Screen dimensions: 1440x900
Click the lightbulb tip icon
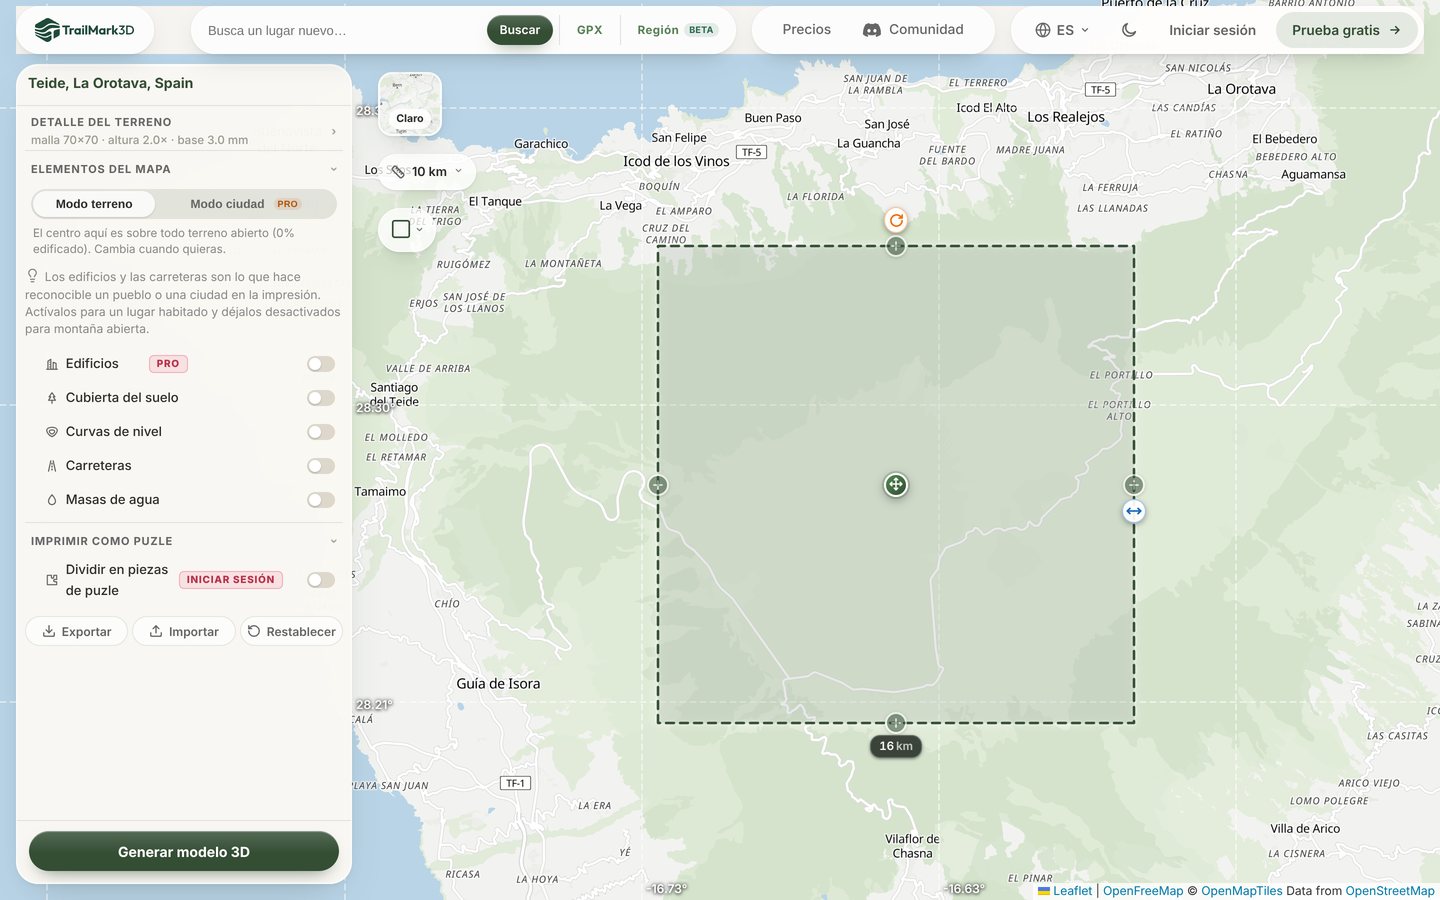pyautogui.click(x=33, y=276)
